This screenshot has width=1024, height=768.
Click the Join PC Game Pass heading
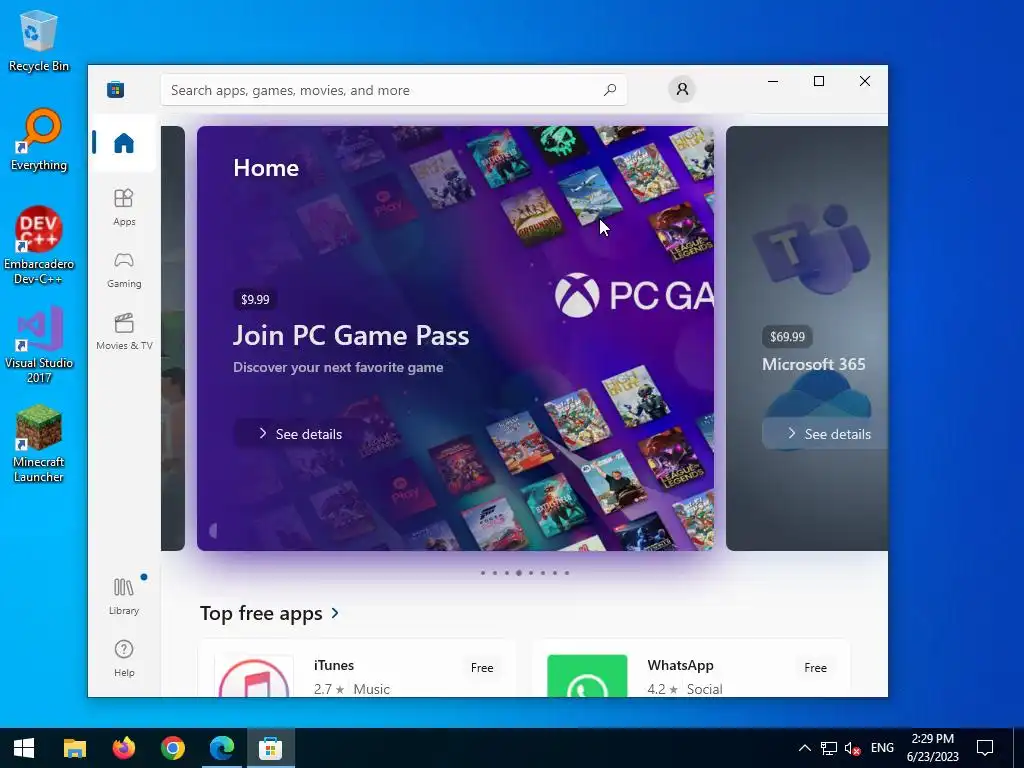(351, 335)
